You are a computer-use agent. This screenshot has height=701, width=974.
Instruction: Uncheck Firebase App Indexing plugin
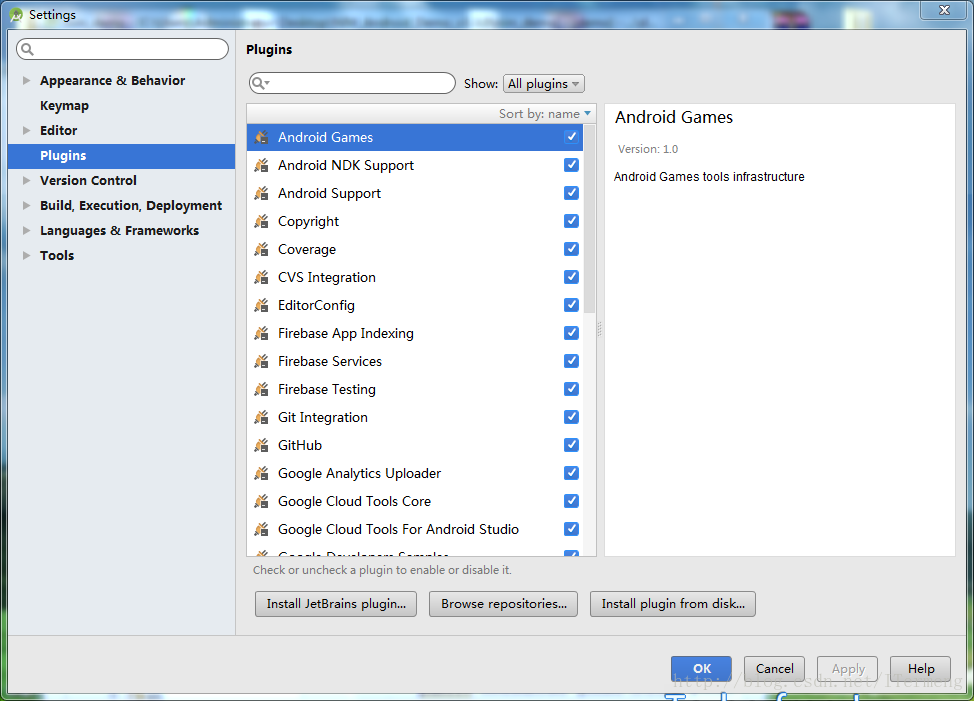pyautogui.click(x=571, y=333)
